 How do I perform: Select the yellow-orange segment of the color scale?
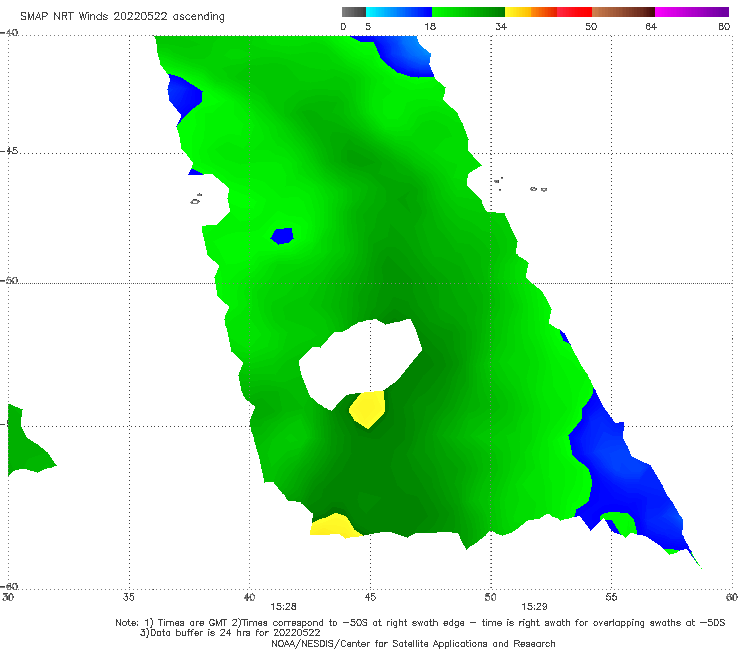click(531, 12)
